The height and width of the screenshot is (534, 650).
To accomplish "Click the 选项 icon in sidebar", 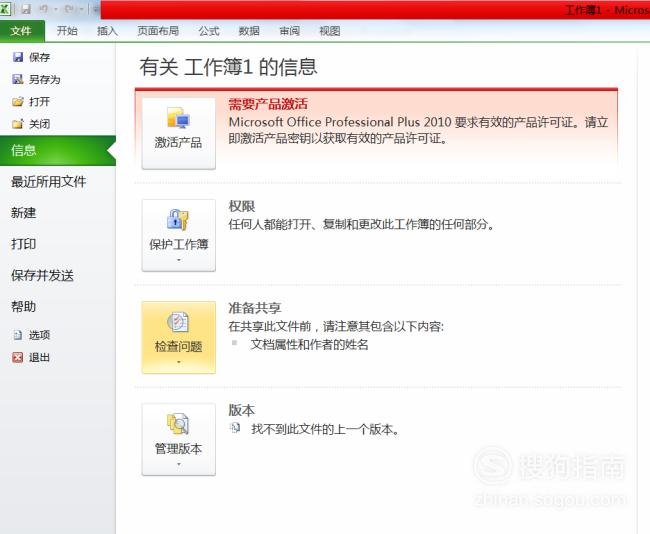I will pos(18,335).
